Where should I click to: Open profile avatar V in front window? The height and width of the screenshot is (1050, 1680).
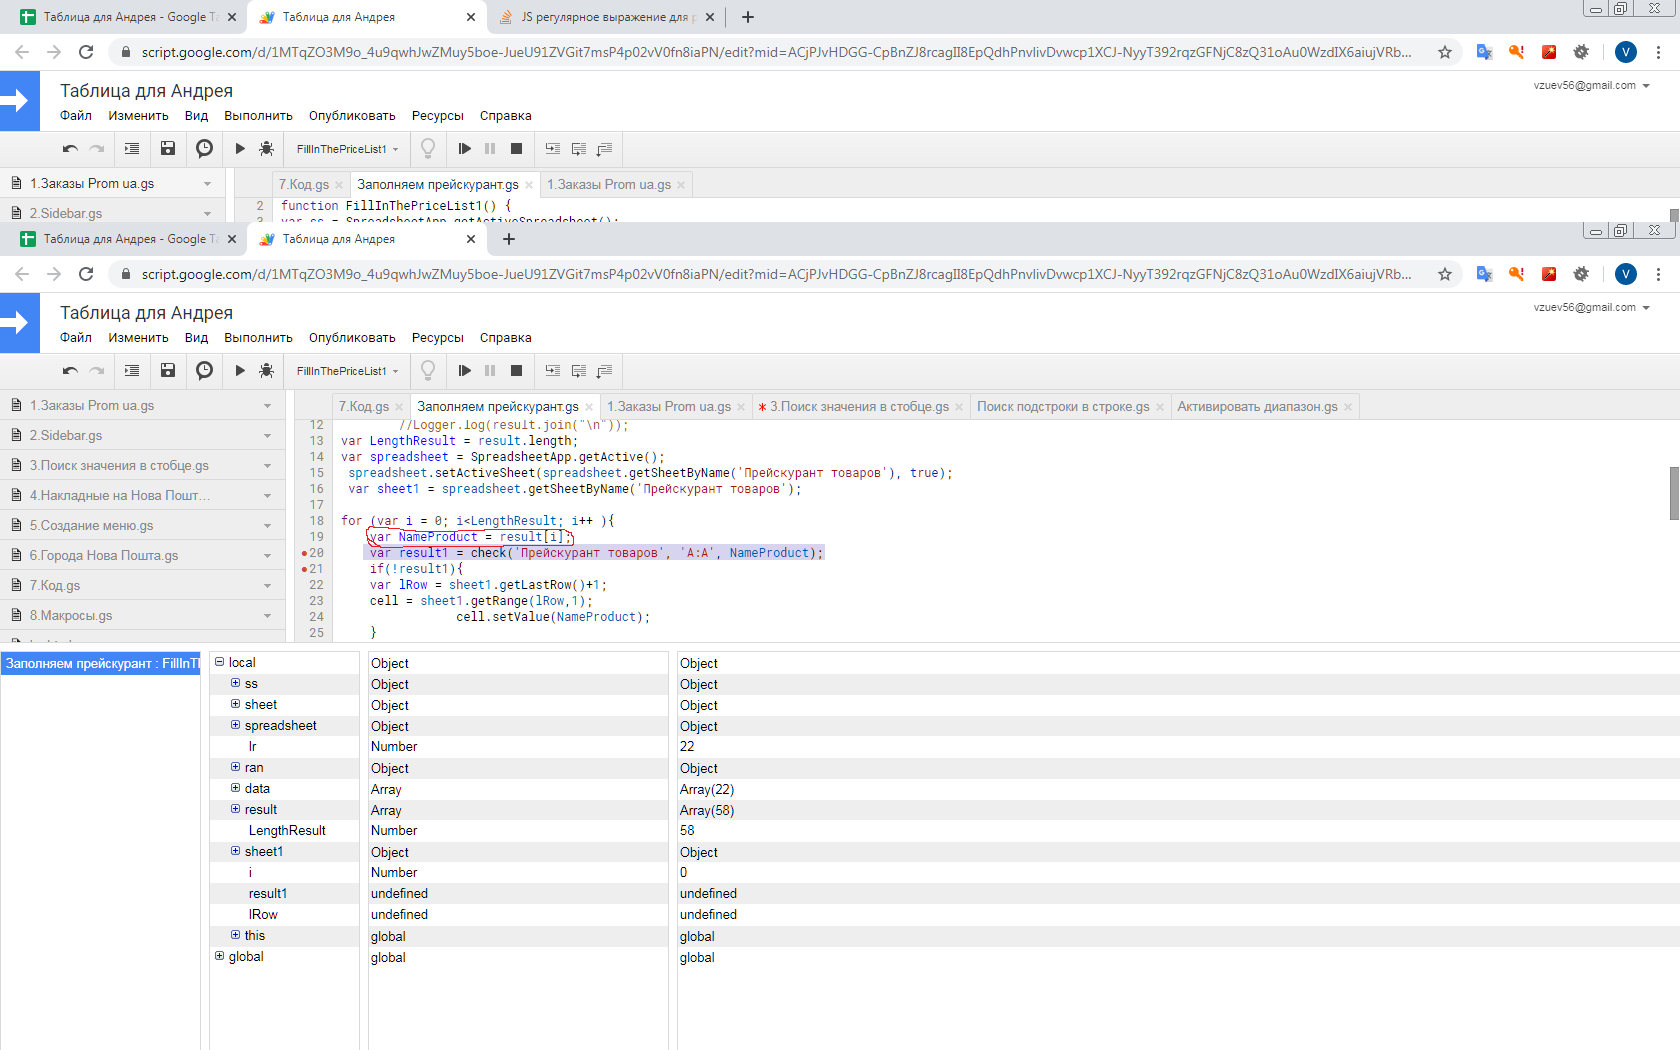(1626, 274)
